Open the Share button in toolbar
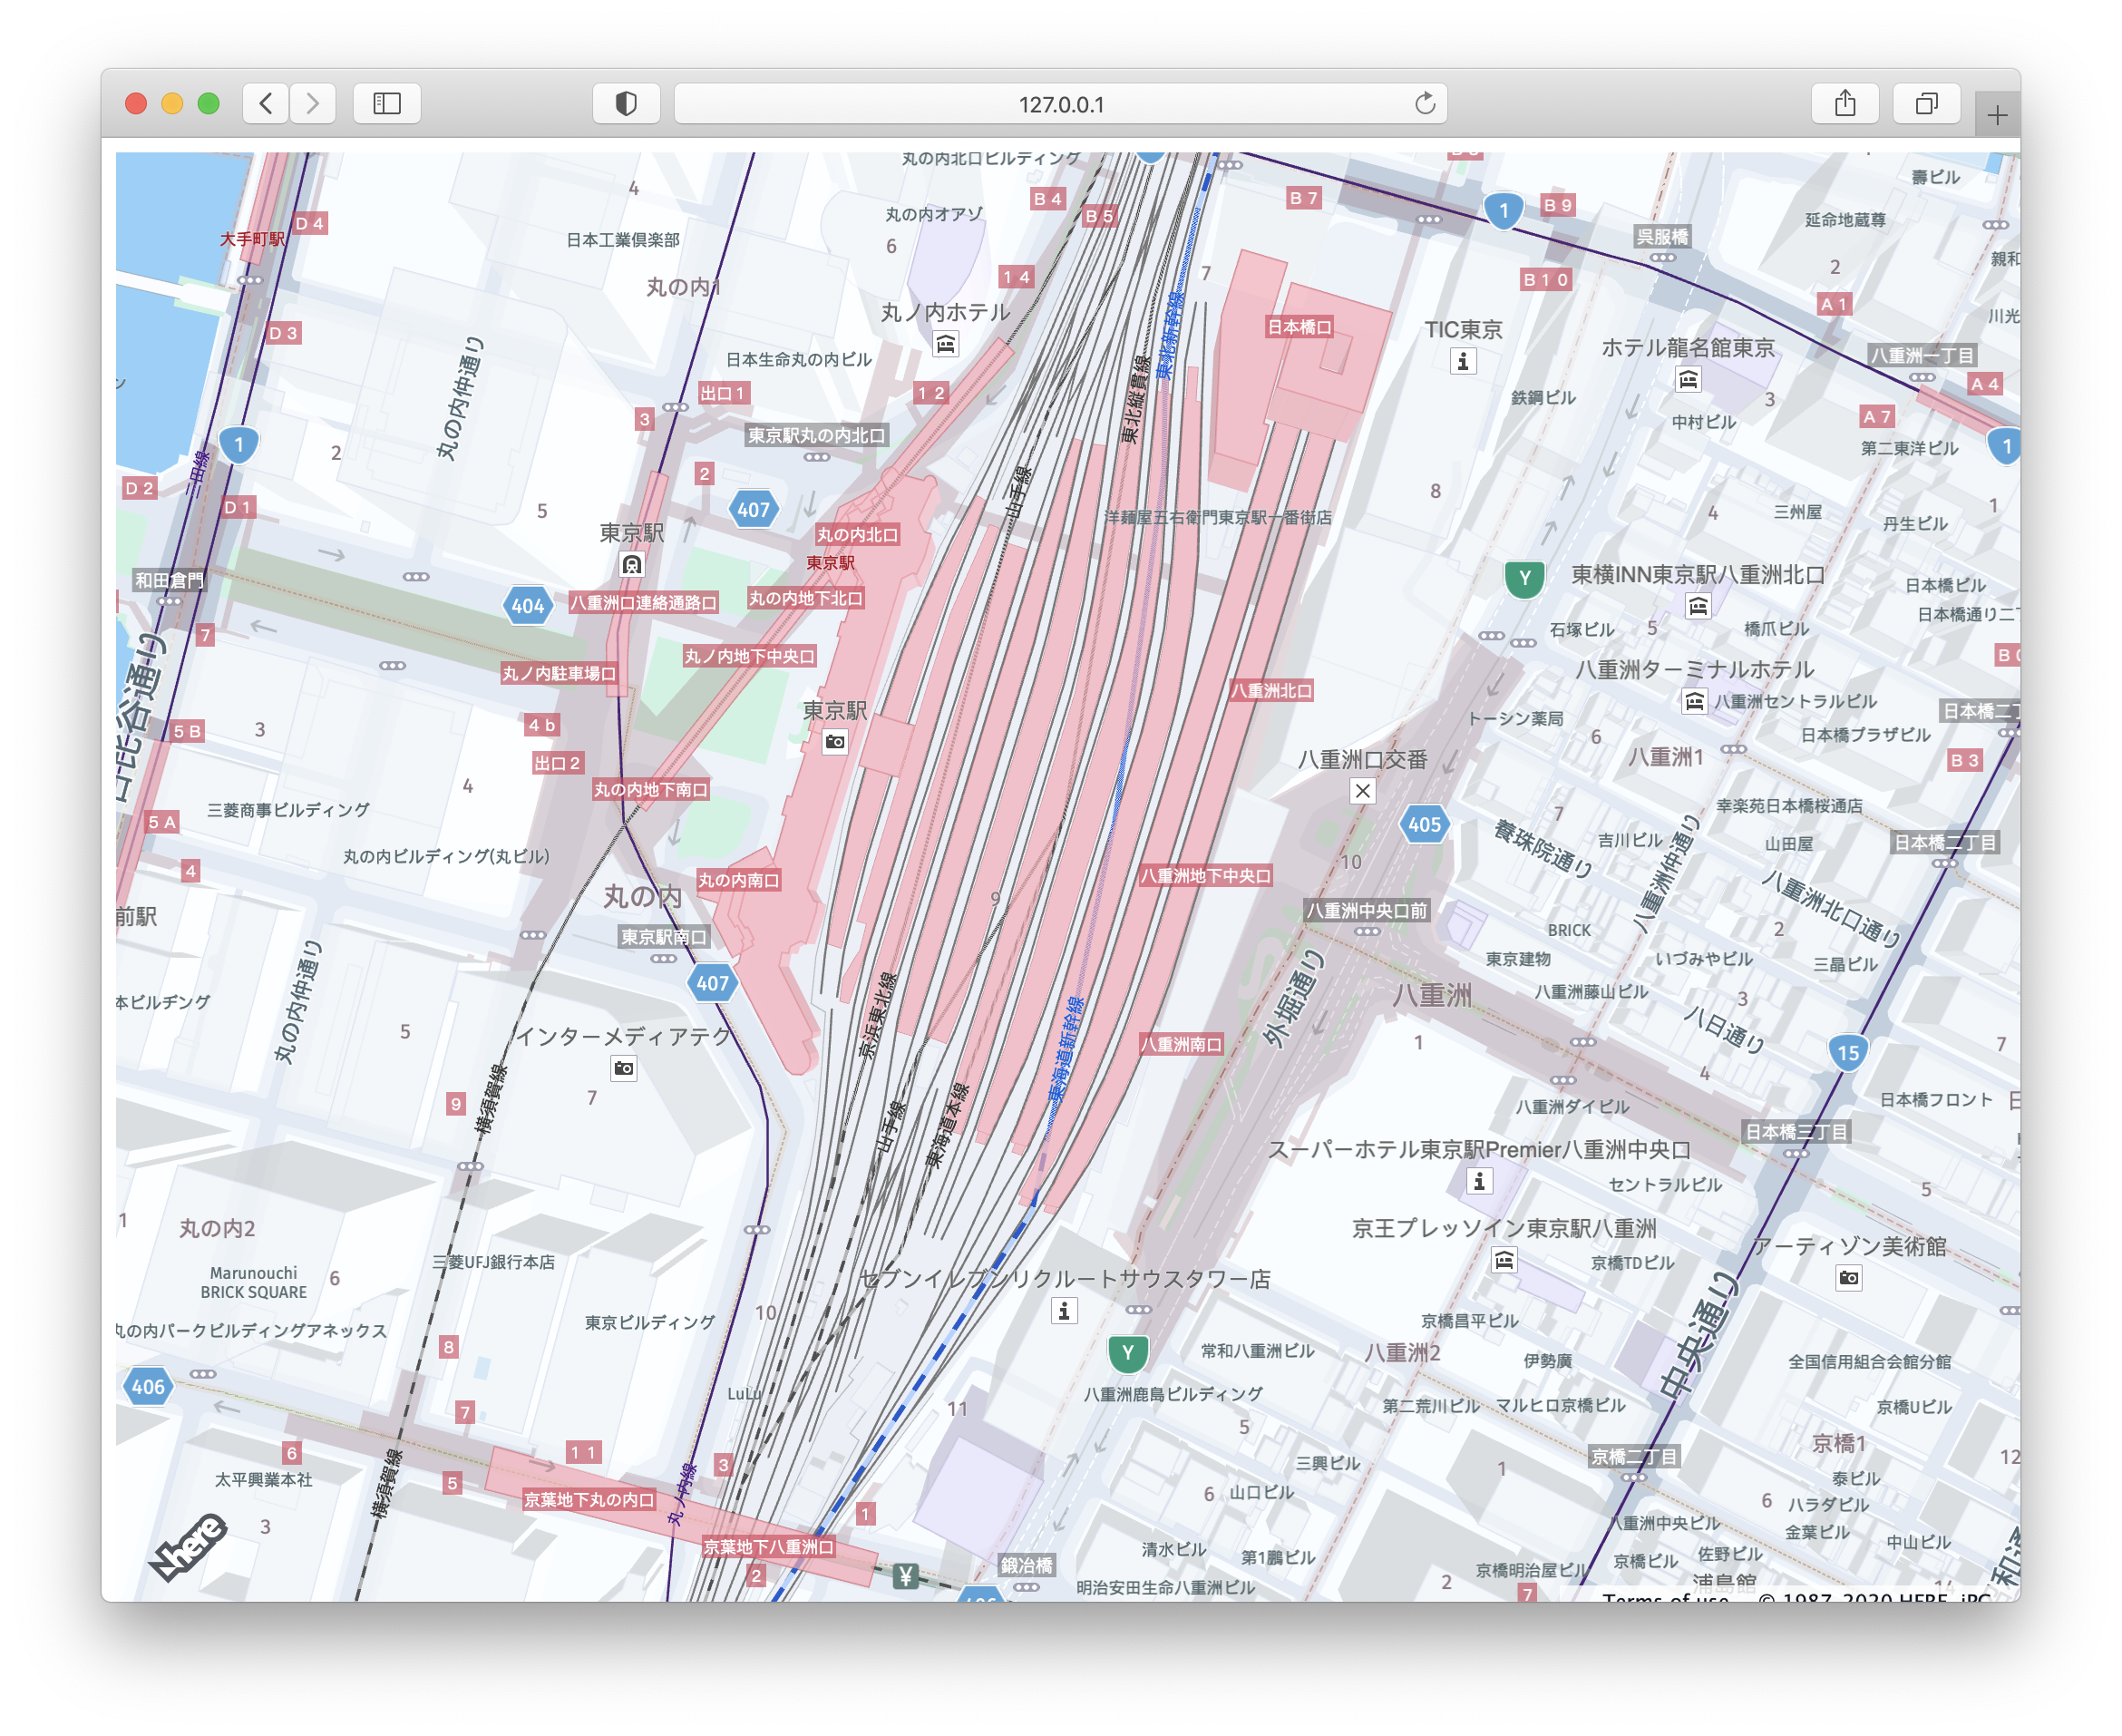 [1845, 103]
